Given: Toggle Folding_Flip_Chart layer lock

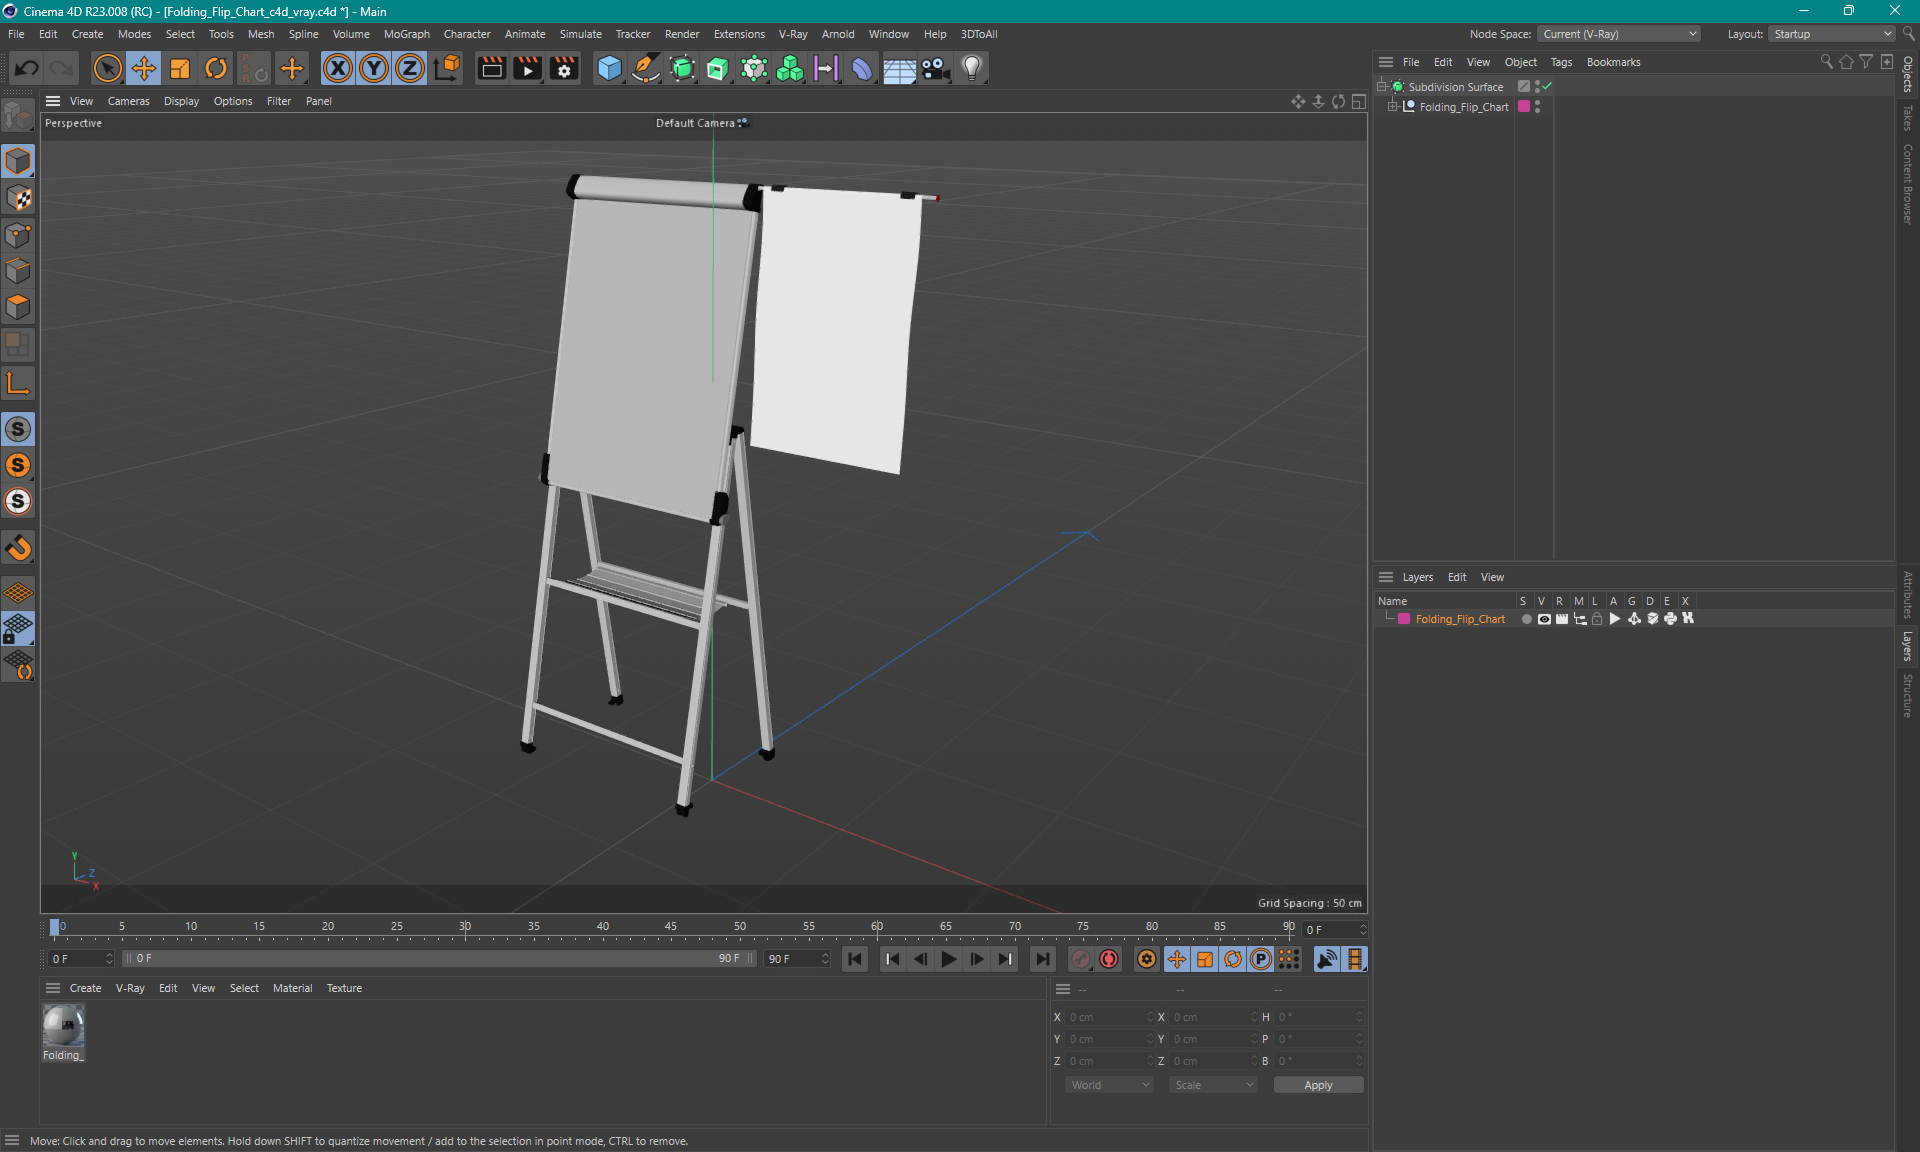Looking at the screenshot, I should click(1597, 619).
